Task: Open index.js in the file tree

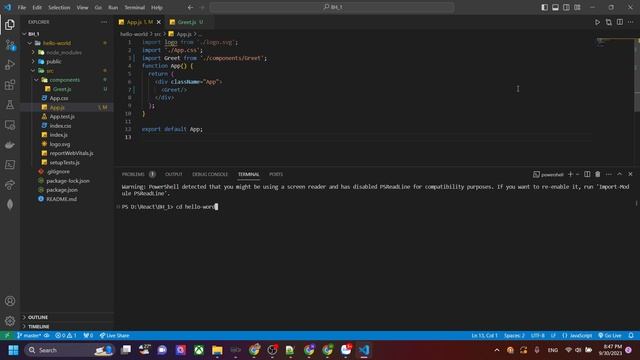Action: (59, 135)
